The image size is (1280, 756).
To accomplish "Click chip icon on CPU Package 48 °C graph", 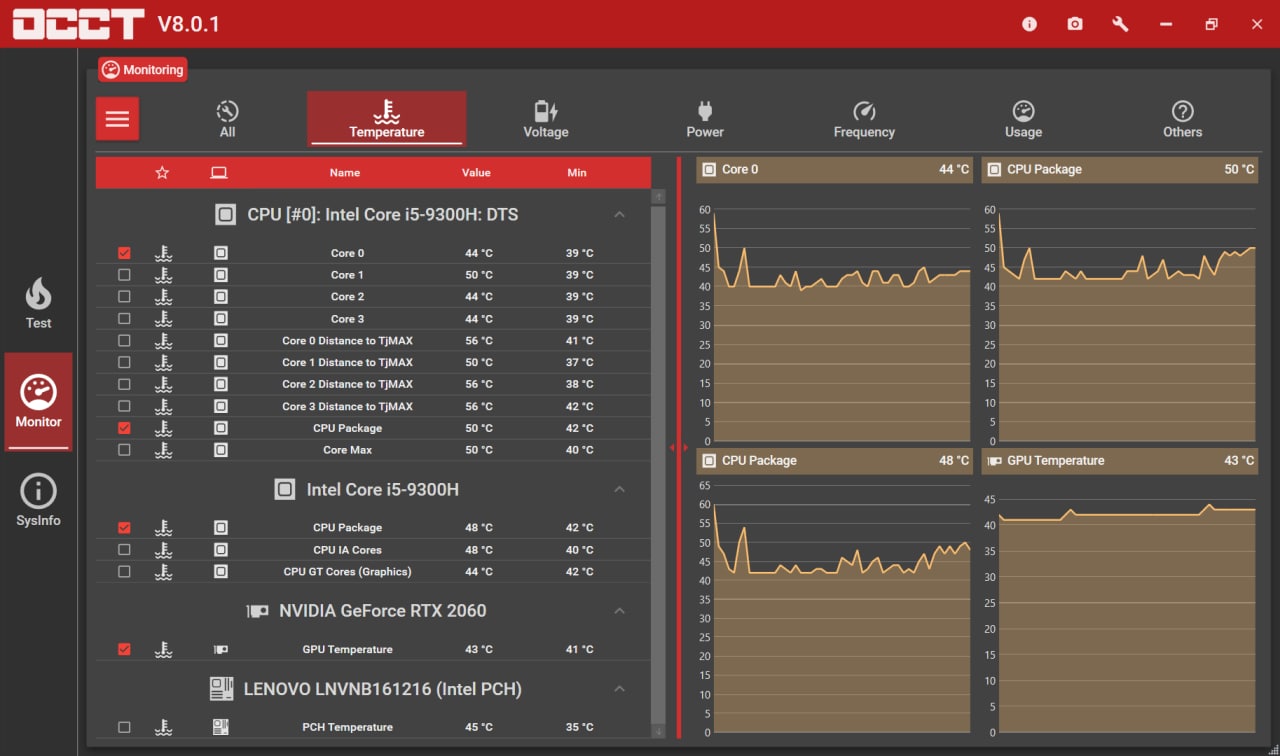I will [x=709, y=461].
